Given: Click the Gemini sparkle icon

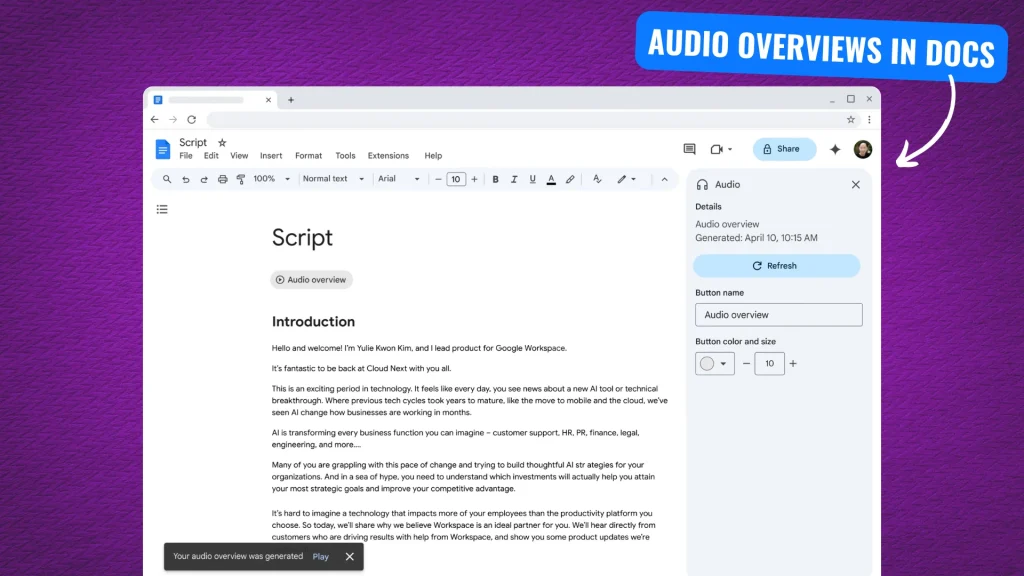Looking at the screenshot, I should coord(835,149).
